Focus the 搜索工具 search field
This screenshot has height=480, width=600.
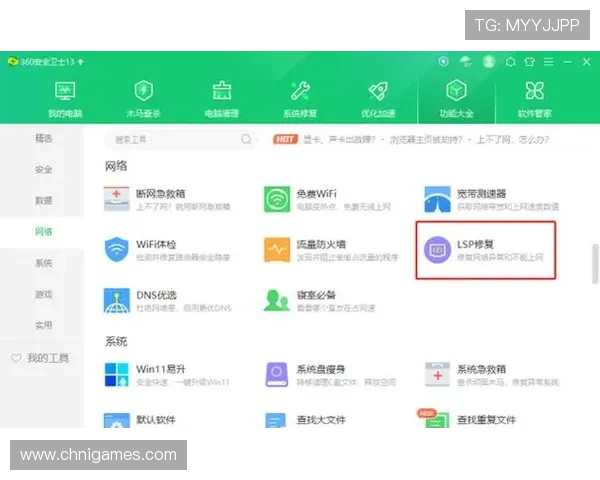pyautogui.click(x=180, y=139)
